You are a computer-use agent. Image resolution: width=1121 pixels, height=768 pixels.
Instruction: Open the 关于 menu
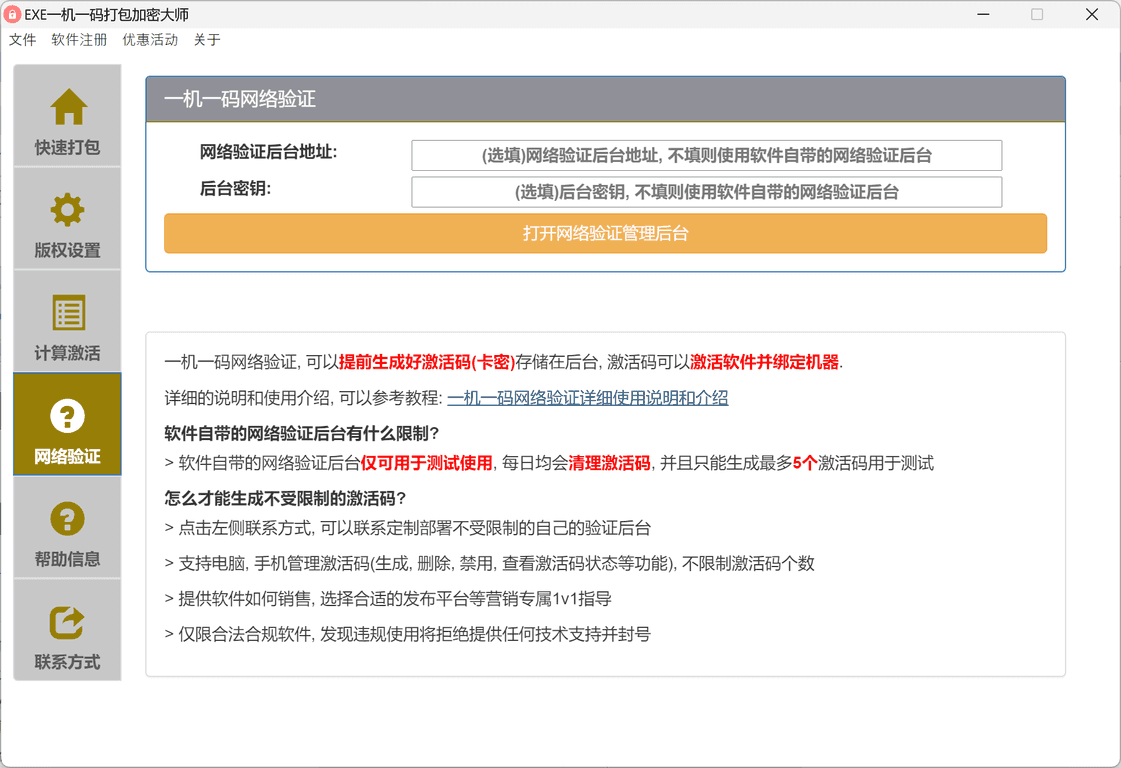tap(207, 40)
